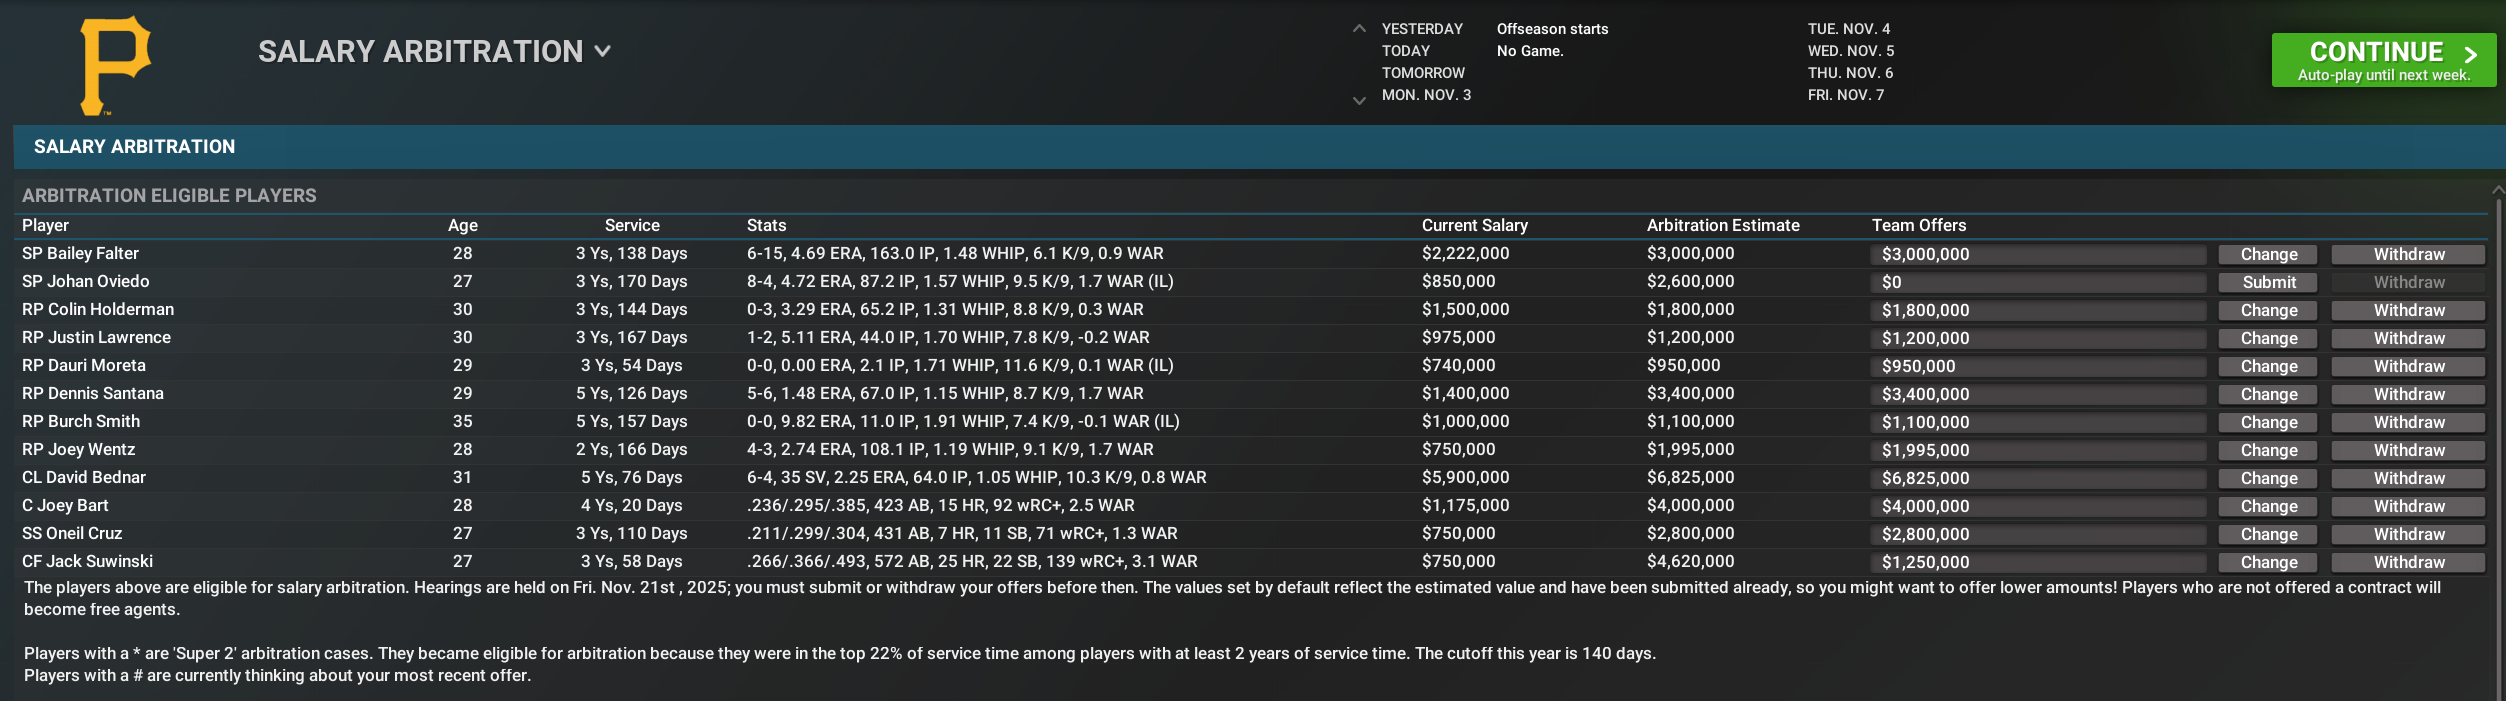The width and height of the screenshot is (2506, 701).
Task: Change the team offer for Bailey Falter
Action: click(x=2268, y=255)
